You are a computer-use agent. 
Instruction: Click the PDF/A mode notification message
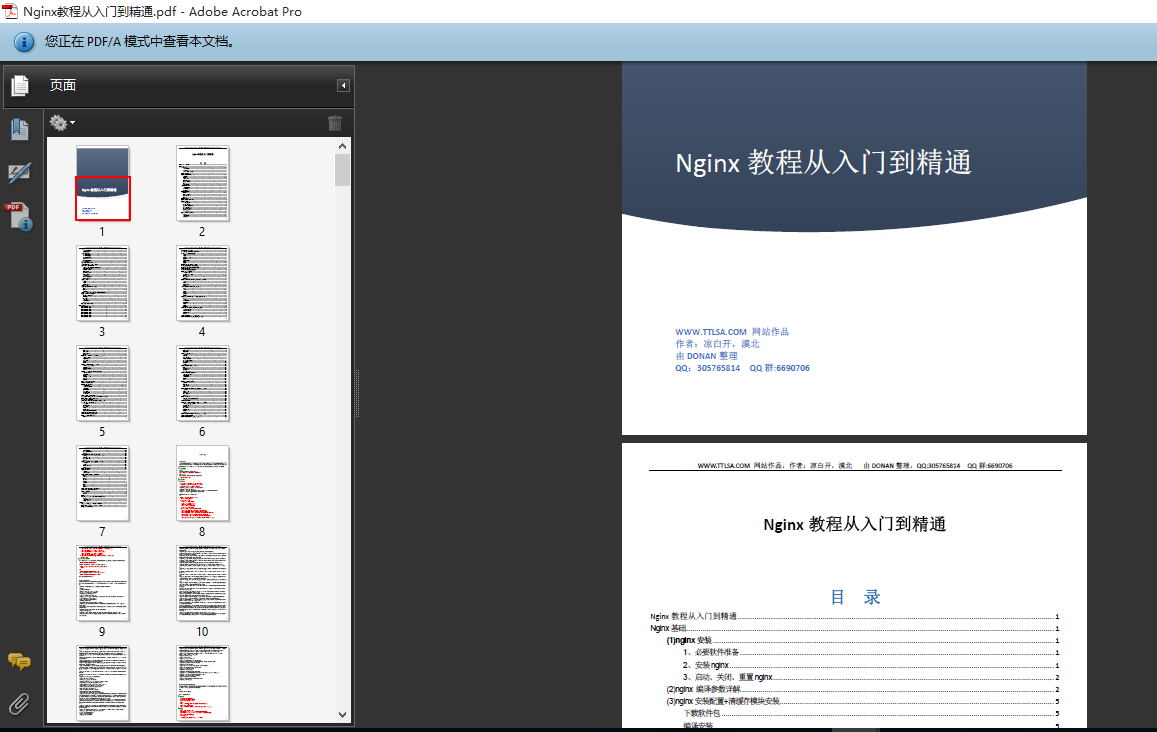[139, 42]
